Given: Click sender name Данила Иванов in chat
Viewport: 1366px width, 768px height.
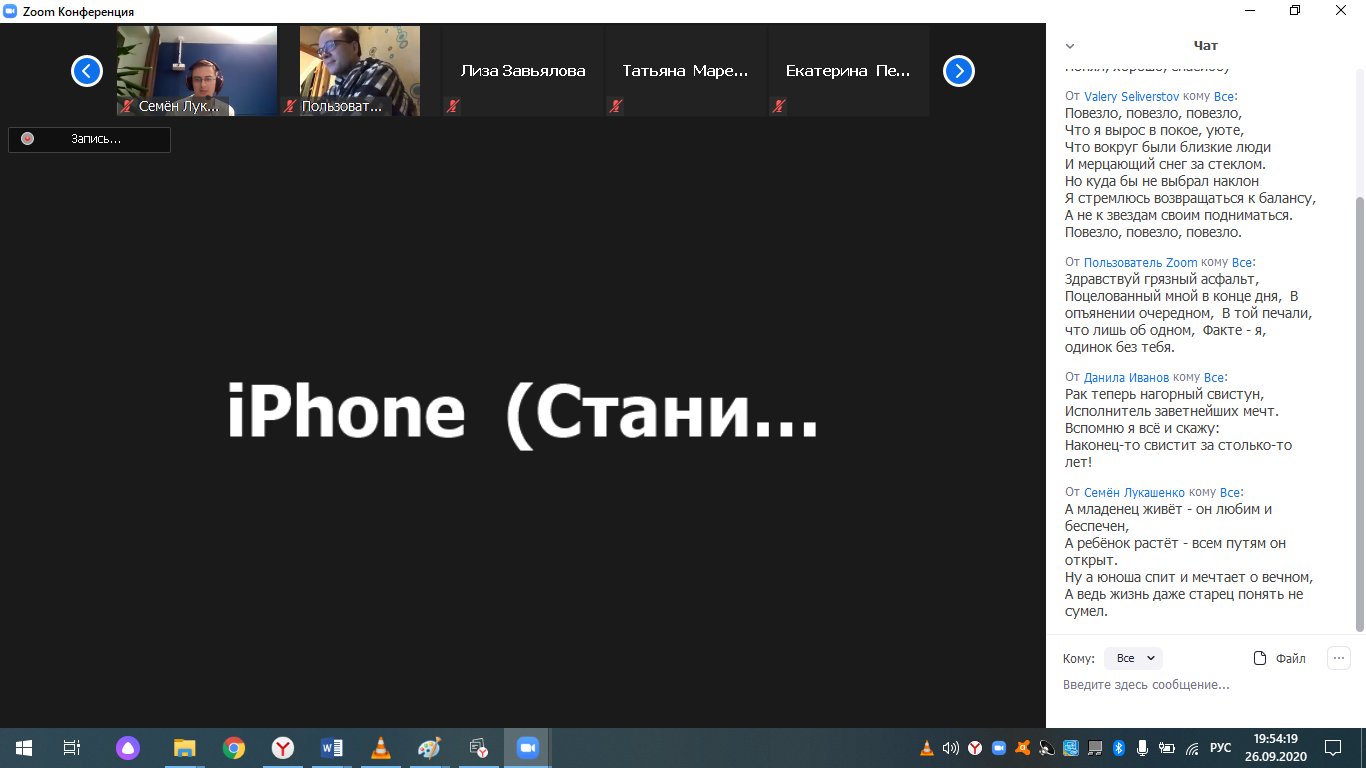Looking at the screenshot, I should pos(1126,378).
